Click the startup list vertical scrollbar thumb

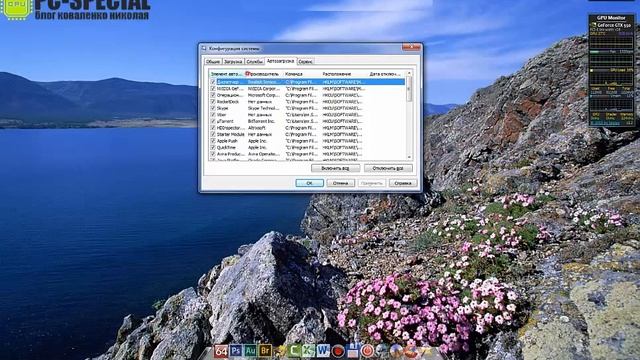409,89
